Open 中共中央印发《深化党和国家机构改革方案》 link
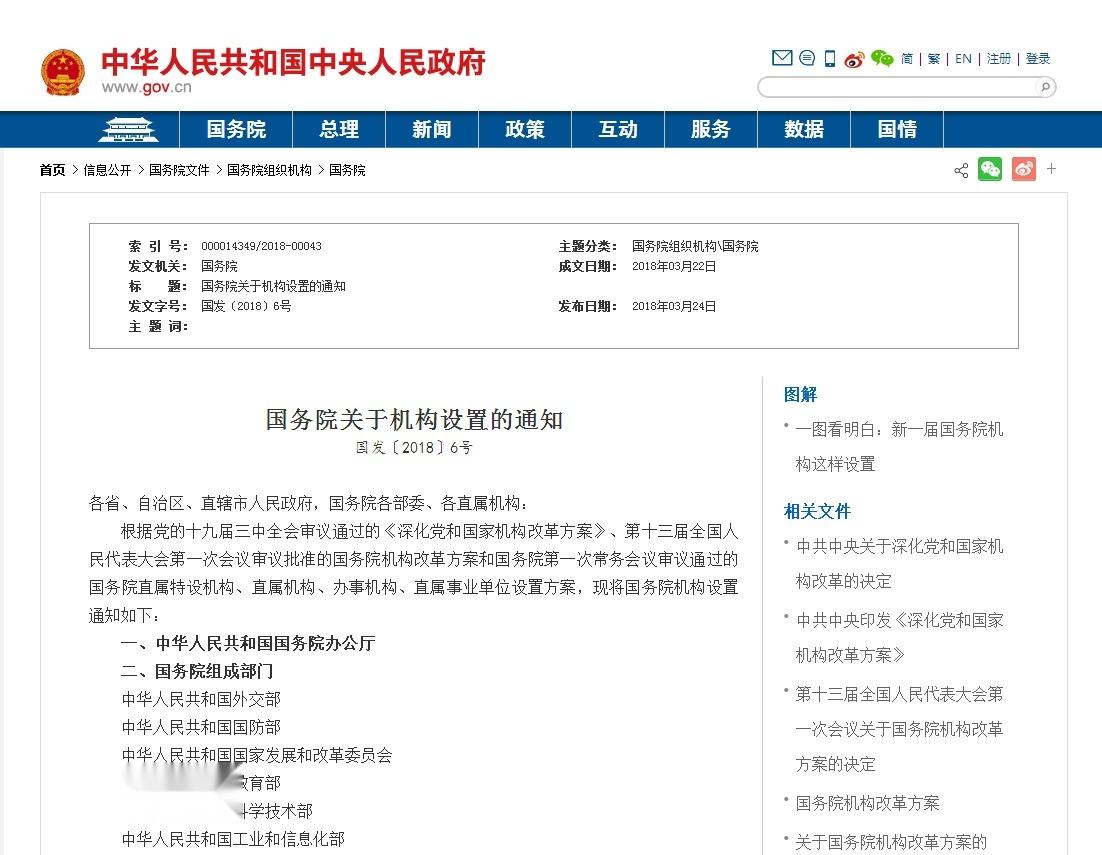Image resolution: width=1102 pixels, height=855 pixels. [x=899, y=637]
